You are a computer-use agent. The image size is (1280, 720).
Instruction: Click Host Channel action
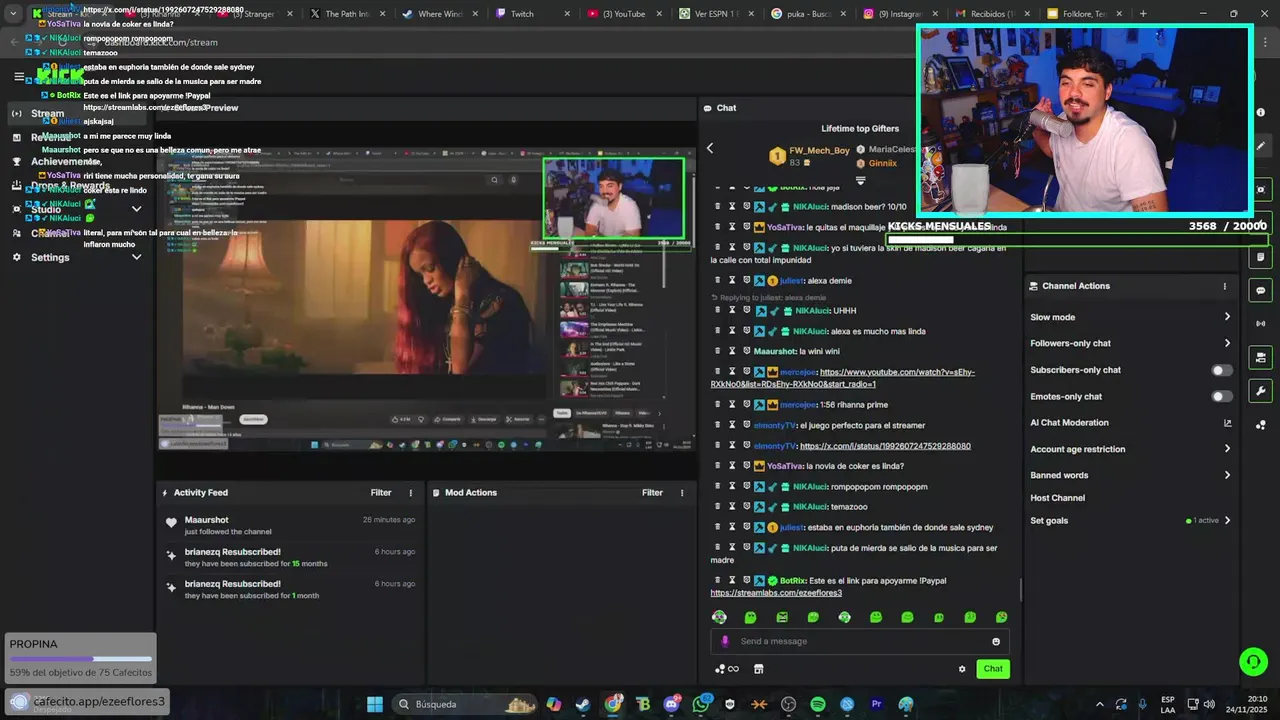[x=1057, y=498]
